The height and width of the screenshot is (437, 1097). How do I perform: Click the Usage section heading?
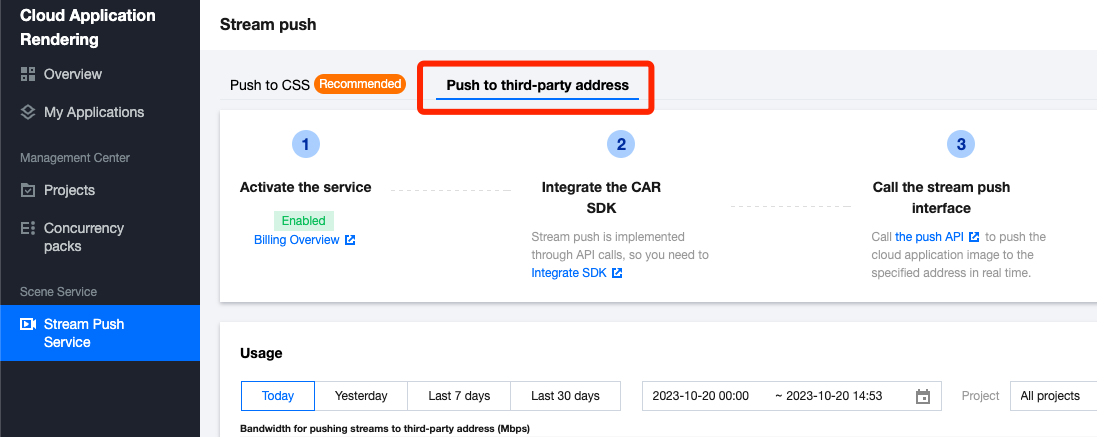coord(261,353)
